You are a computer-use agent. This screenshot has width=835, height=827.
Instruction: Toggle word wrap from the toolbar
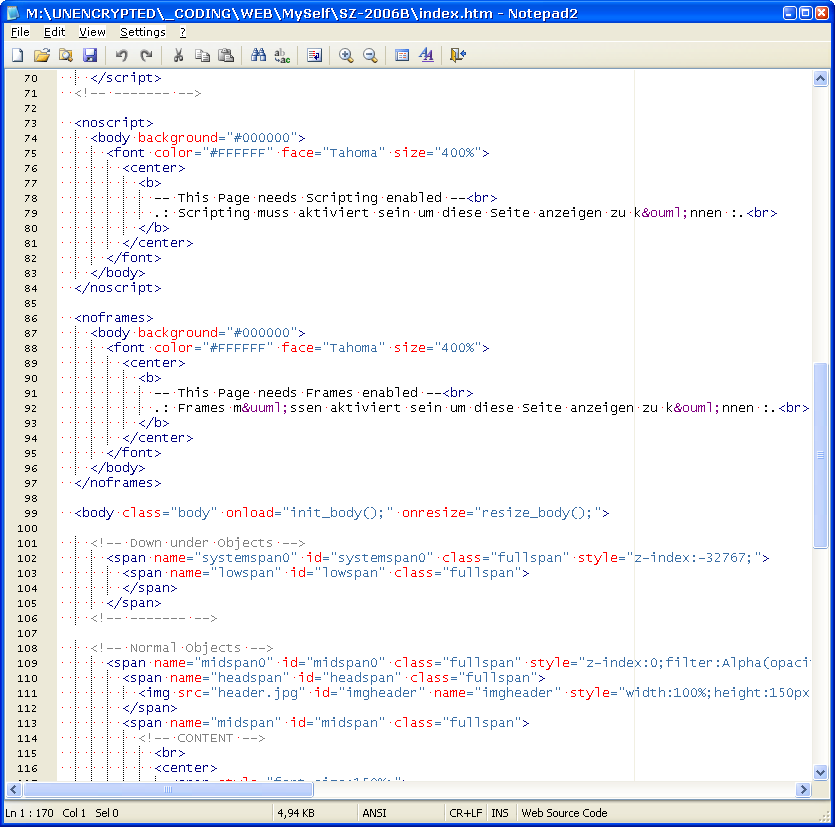pyautogui.click(x=314, y=55)
